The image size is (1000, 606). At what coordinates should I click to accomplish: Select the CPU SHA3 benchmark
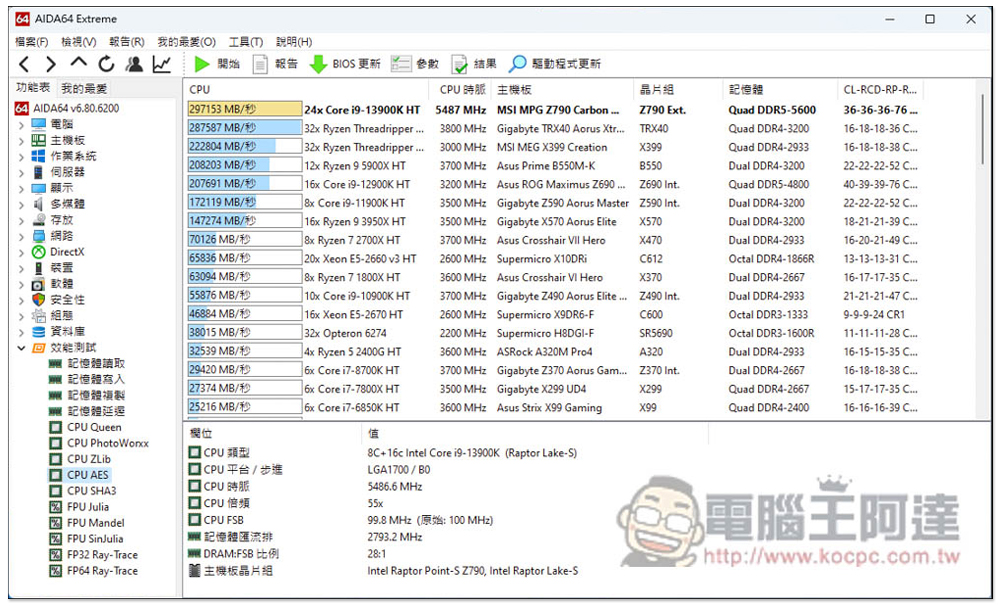pos(83,491)
